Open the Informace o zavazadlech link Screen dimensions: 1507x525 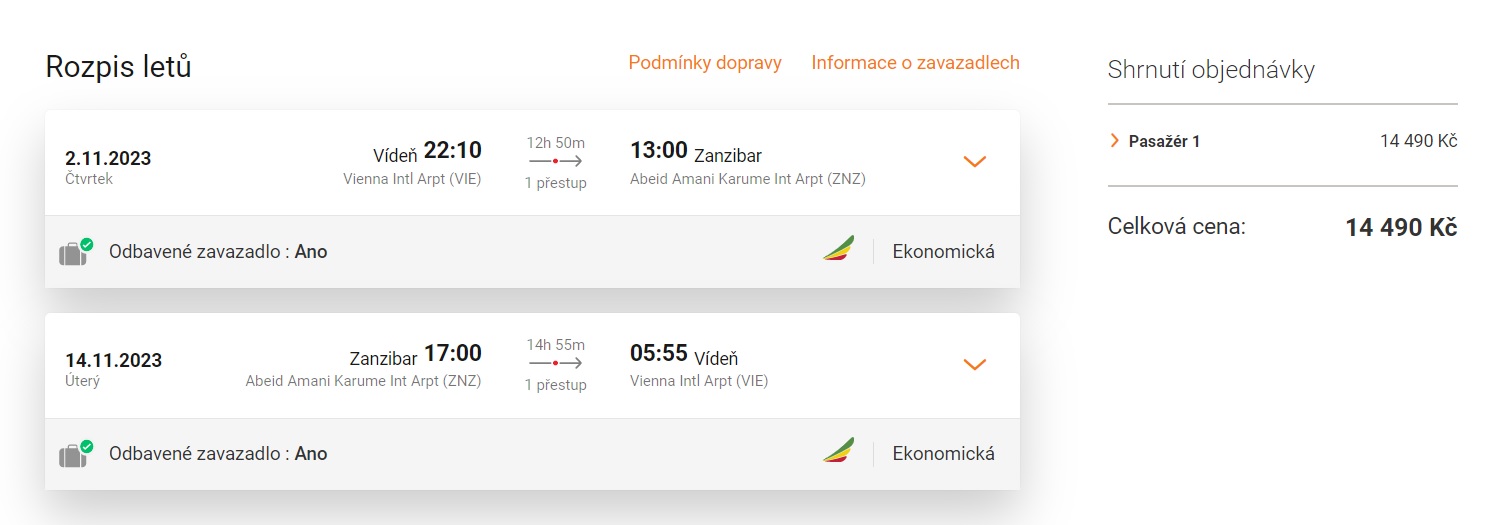(915, 63)
